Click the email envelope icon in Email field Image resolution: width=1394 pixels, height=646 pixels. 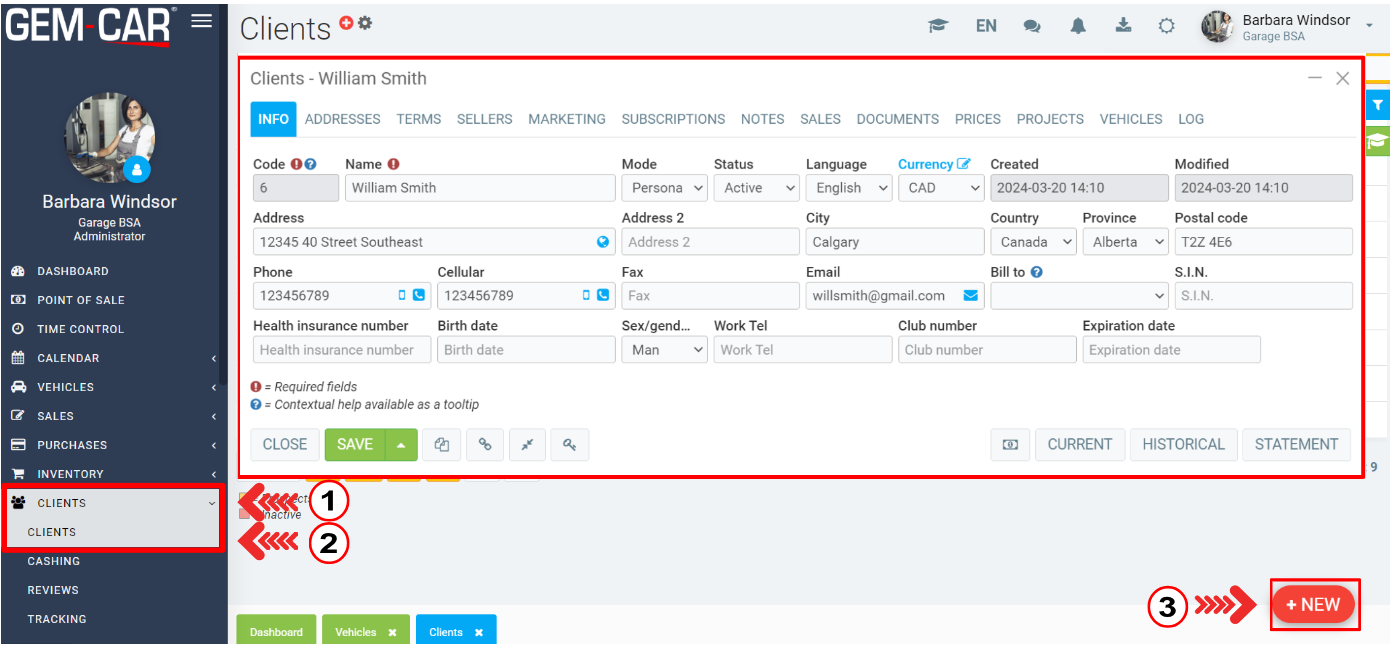click(970, 296)
